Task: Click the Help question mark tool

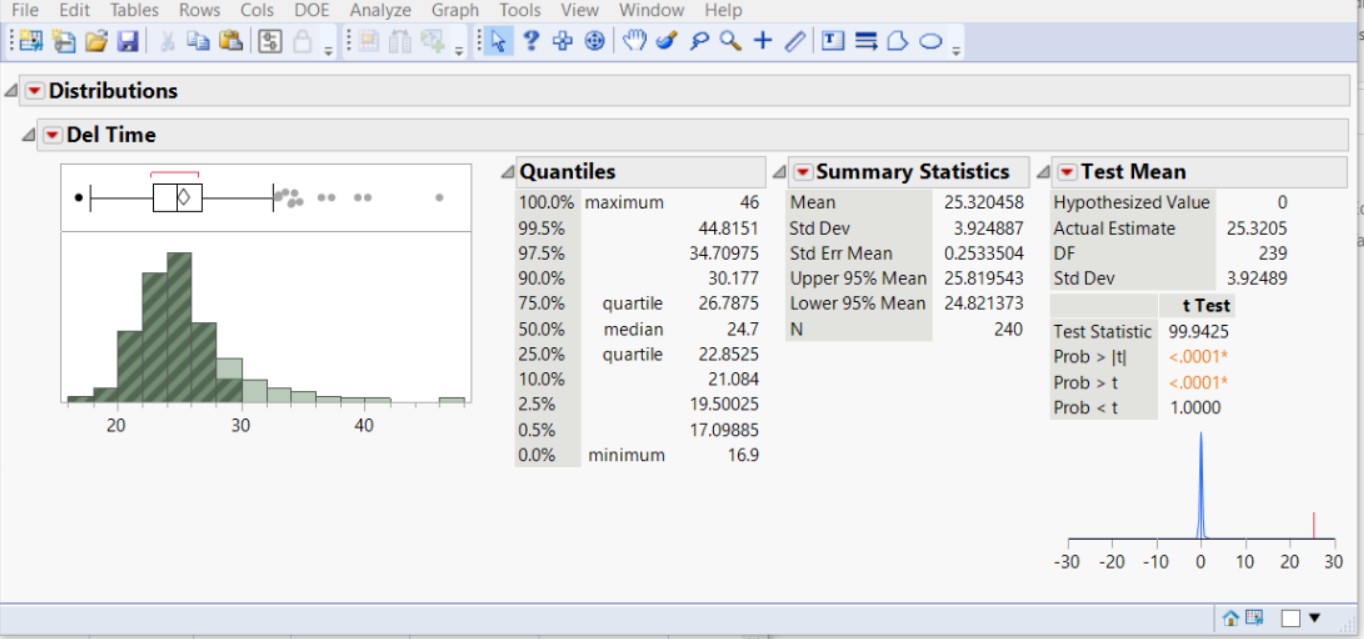Action: coord(531,41)
